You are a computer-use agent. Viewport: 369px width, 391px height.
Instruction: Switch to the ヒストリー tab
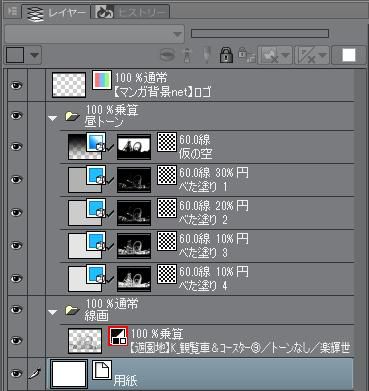(131, 12)
